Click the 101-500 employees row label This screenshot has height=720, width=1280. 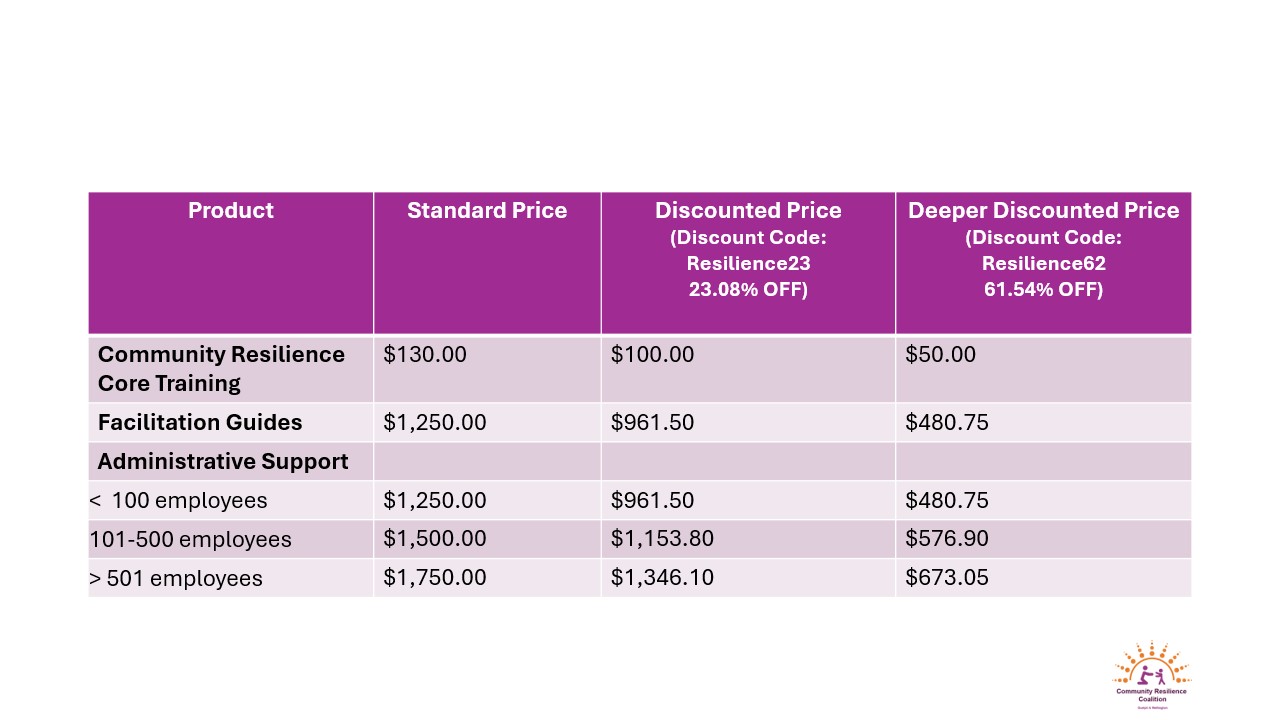tap(231, 539)
